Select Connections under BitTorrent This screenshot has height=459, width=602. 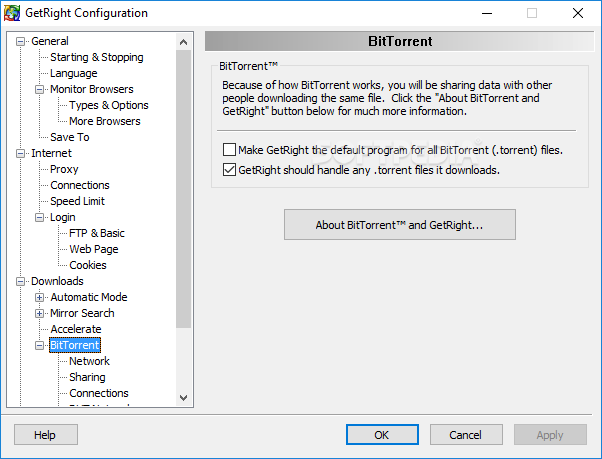[99, 393]
